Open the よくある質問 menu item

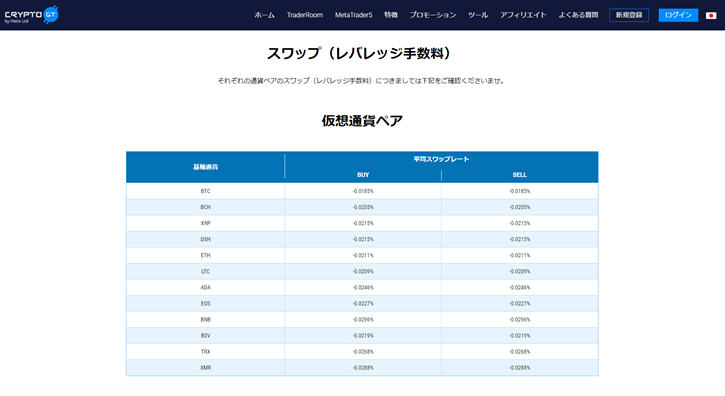coord(578,15)
